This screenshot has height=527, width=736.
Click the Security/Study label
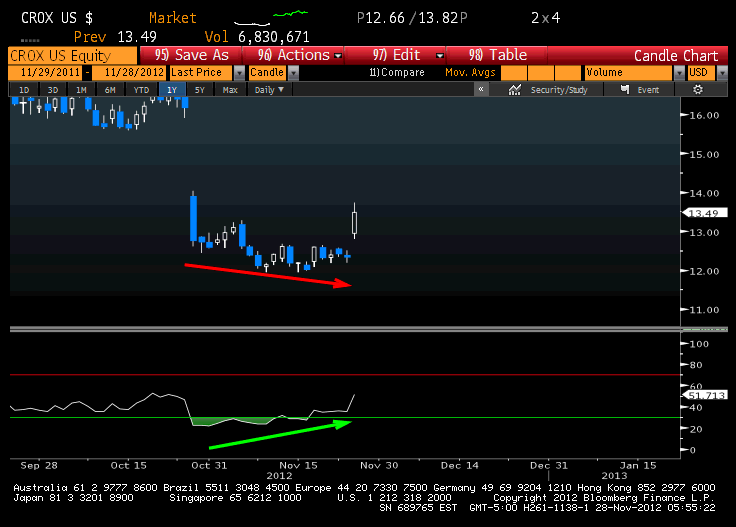pyautogui.click(x=559, y=90)
